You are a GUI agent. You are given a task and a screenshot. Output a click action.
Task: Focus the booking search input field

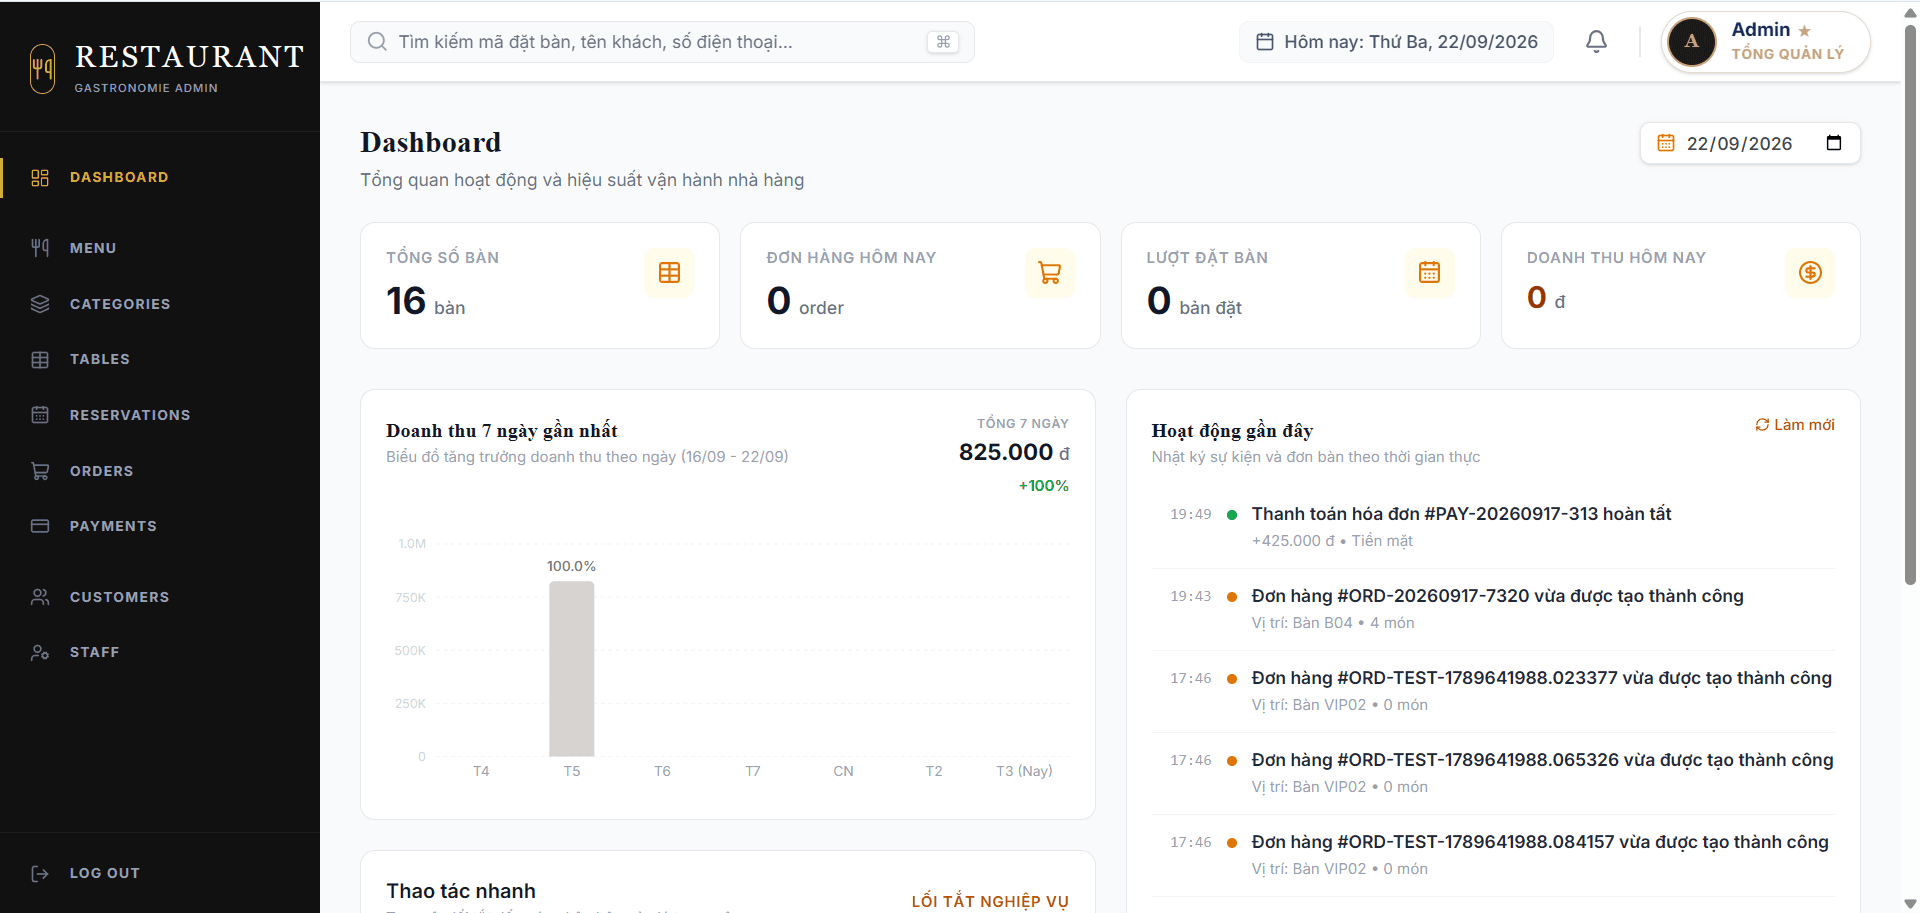coord(662,42)
